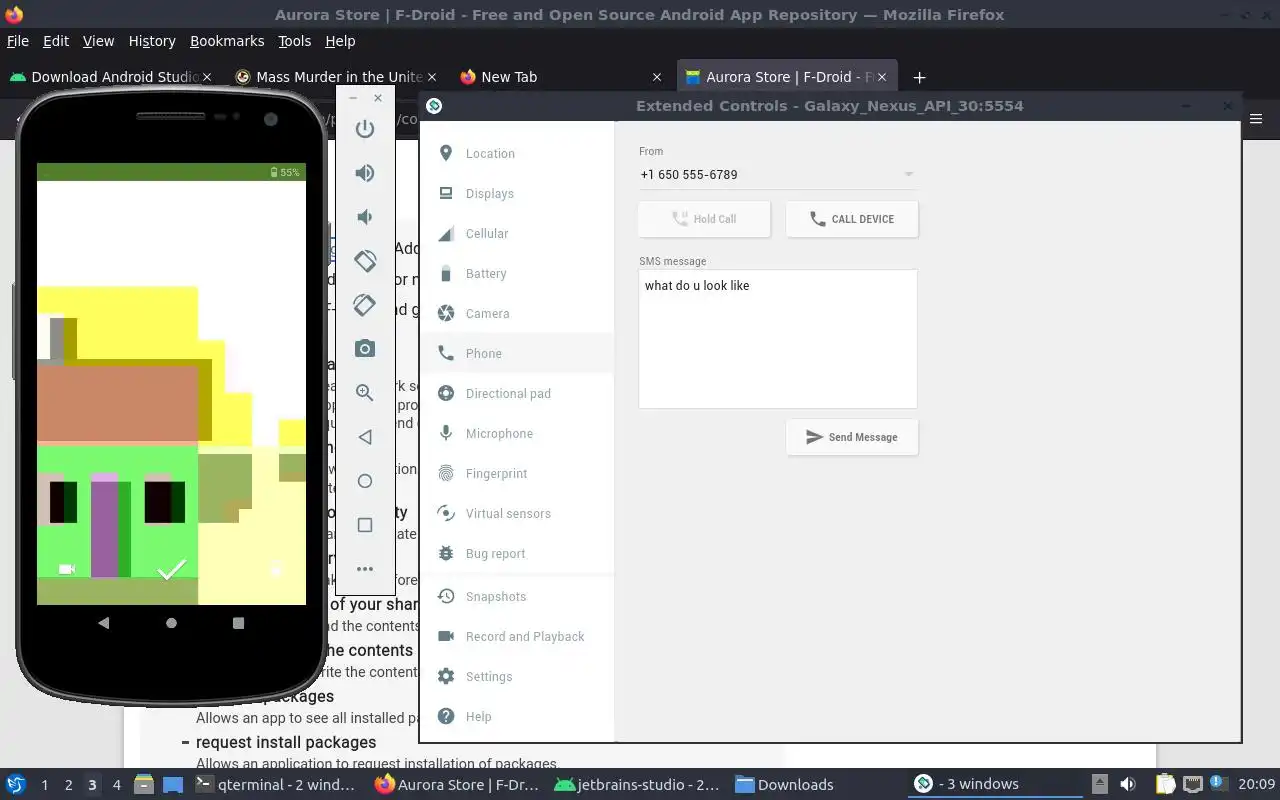The height and width of the screenshot is (800, 1280).
Task: Lower volume with the emulator volume down icon
Action: coord(365,217)
